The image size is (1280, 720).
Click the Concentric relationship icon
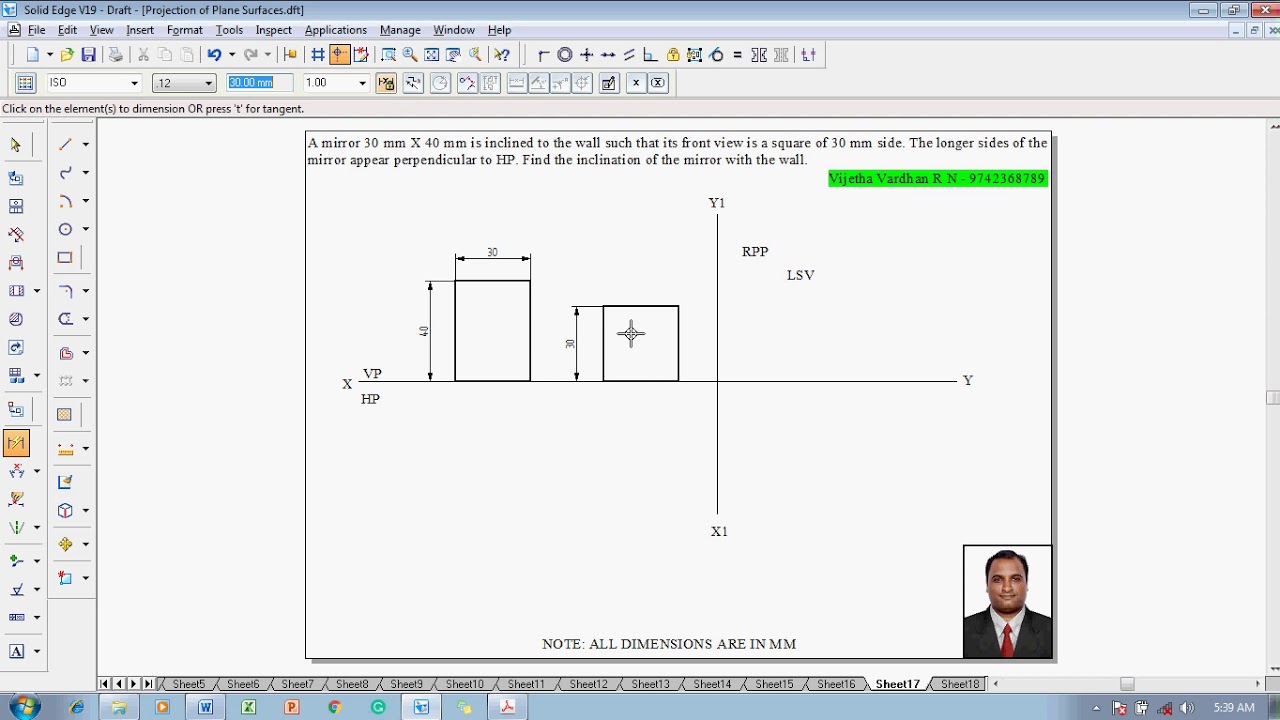pyautogui.click(x=565, y=55)
